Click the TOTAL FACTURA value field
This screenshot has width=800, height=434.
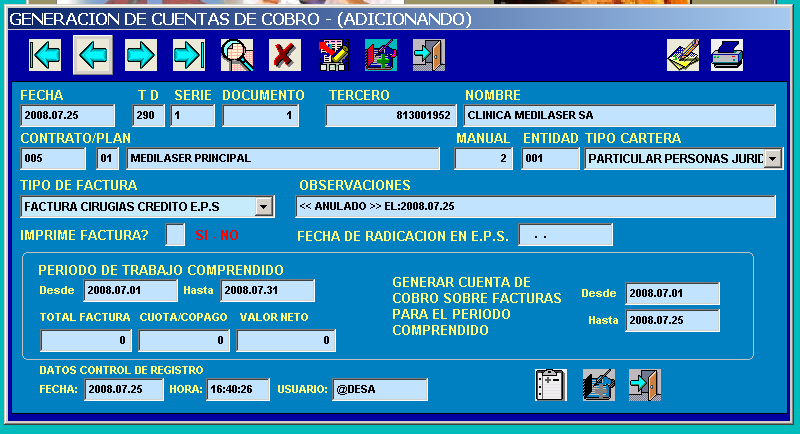(86, 341)
